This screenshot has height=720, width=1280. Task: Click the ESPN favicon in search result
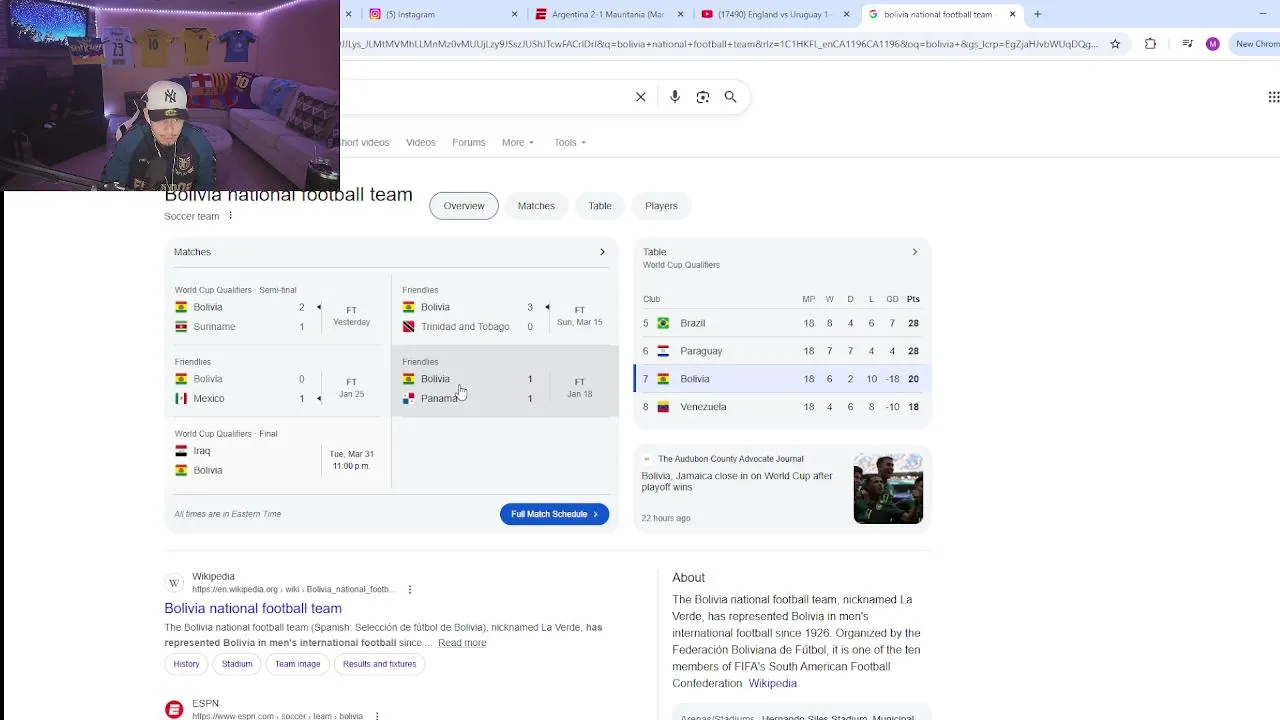[174, 709]
